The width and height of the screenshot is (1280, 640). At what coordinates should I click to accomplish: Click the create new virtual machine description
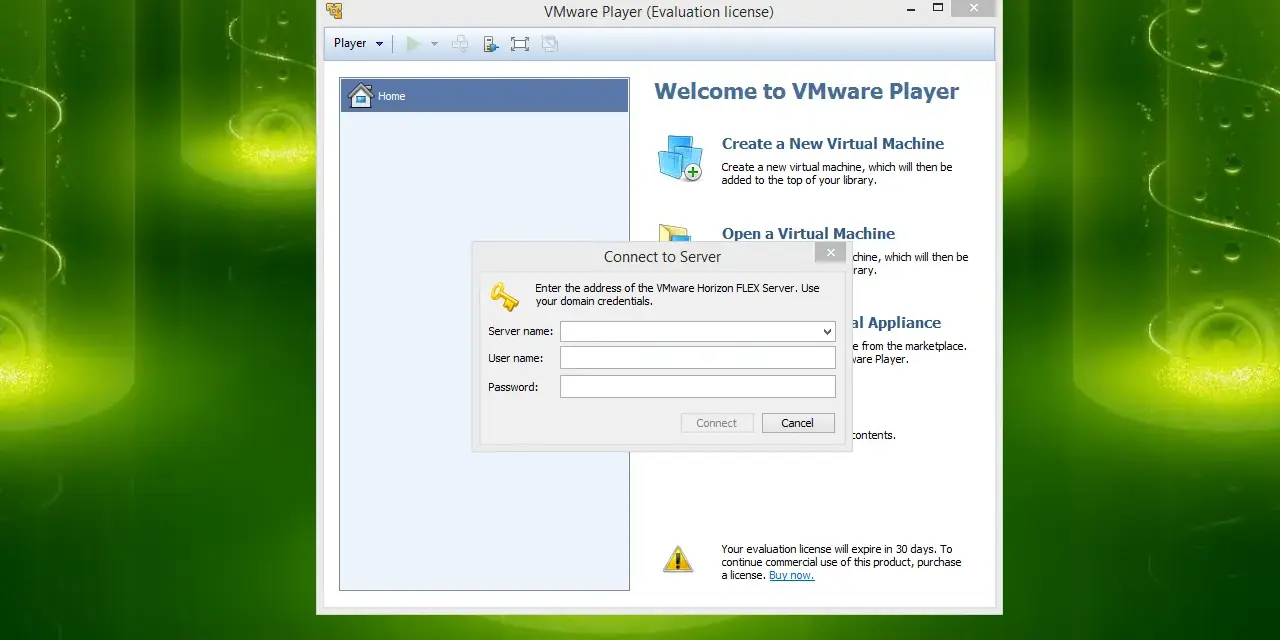[x=837, y=174]
